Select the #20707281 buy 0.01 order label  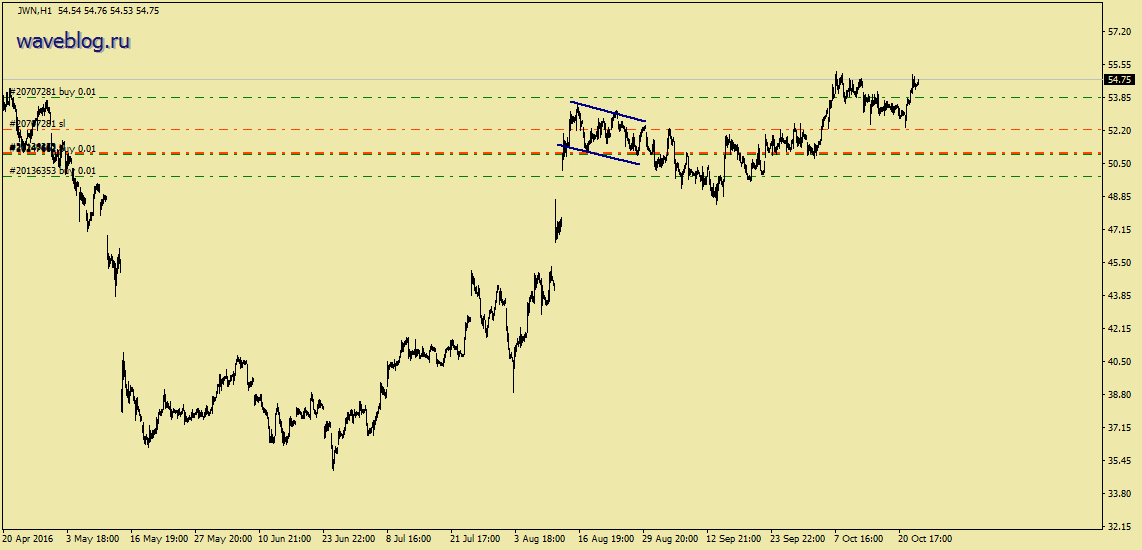coord(52,92)
